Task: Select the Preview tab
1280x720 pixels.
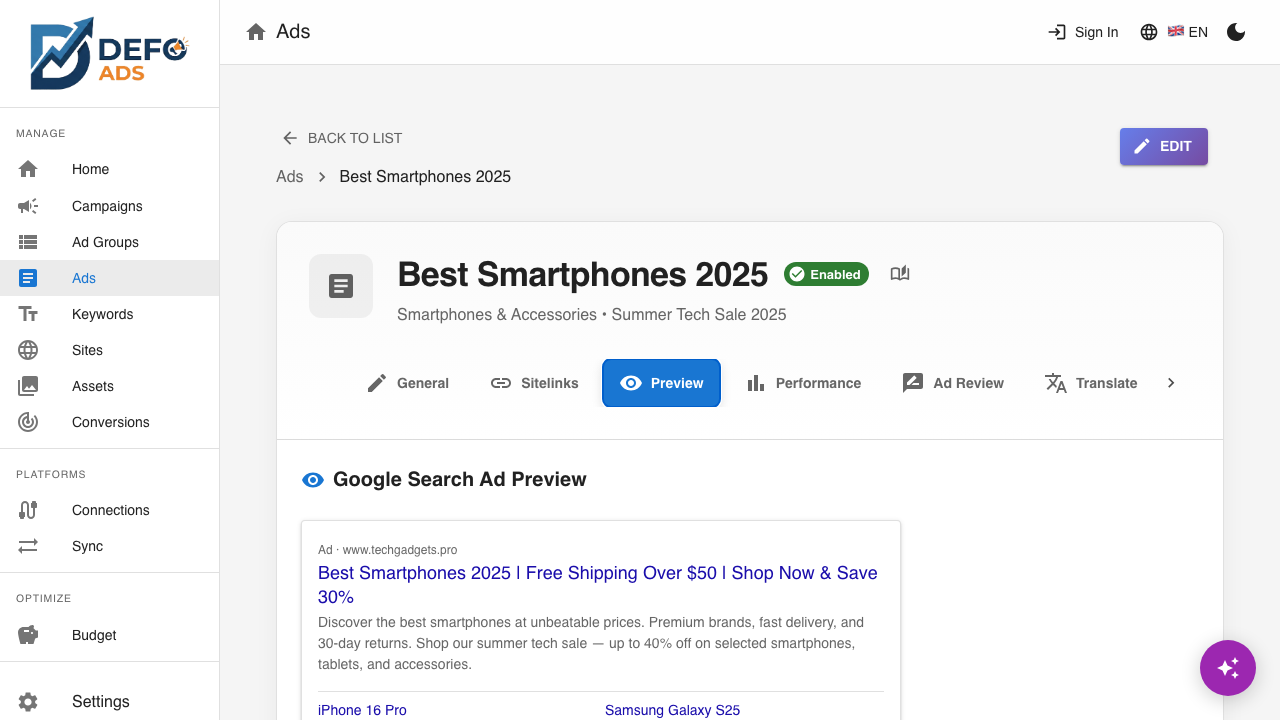Action: point(661,383)
